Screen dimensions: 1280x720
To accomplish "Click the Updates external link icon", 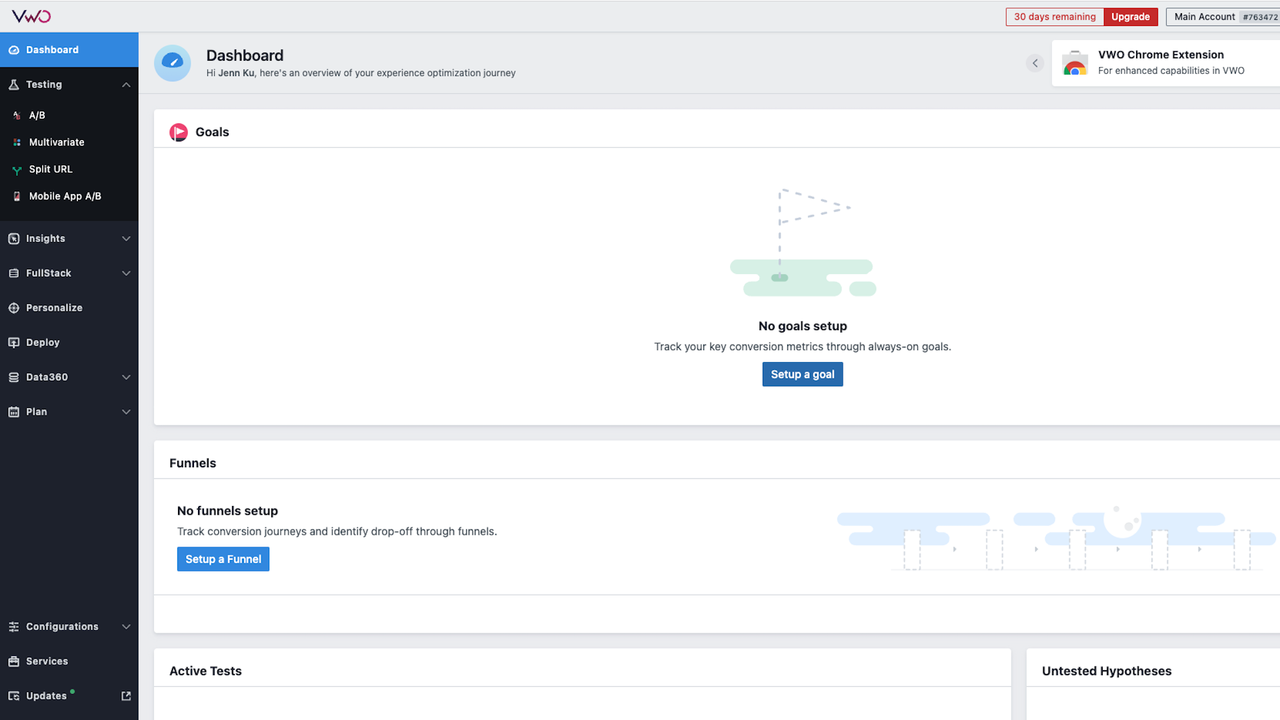I will click(x=126, y=696).
